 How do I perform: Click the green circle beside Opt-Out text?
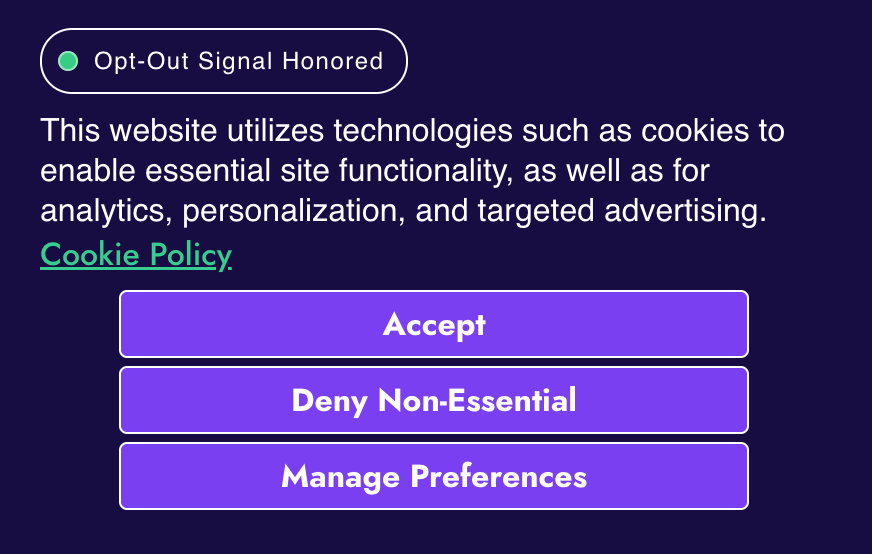[x=69, y=61]
